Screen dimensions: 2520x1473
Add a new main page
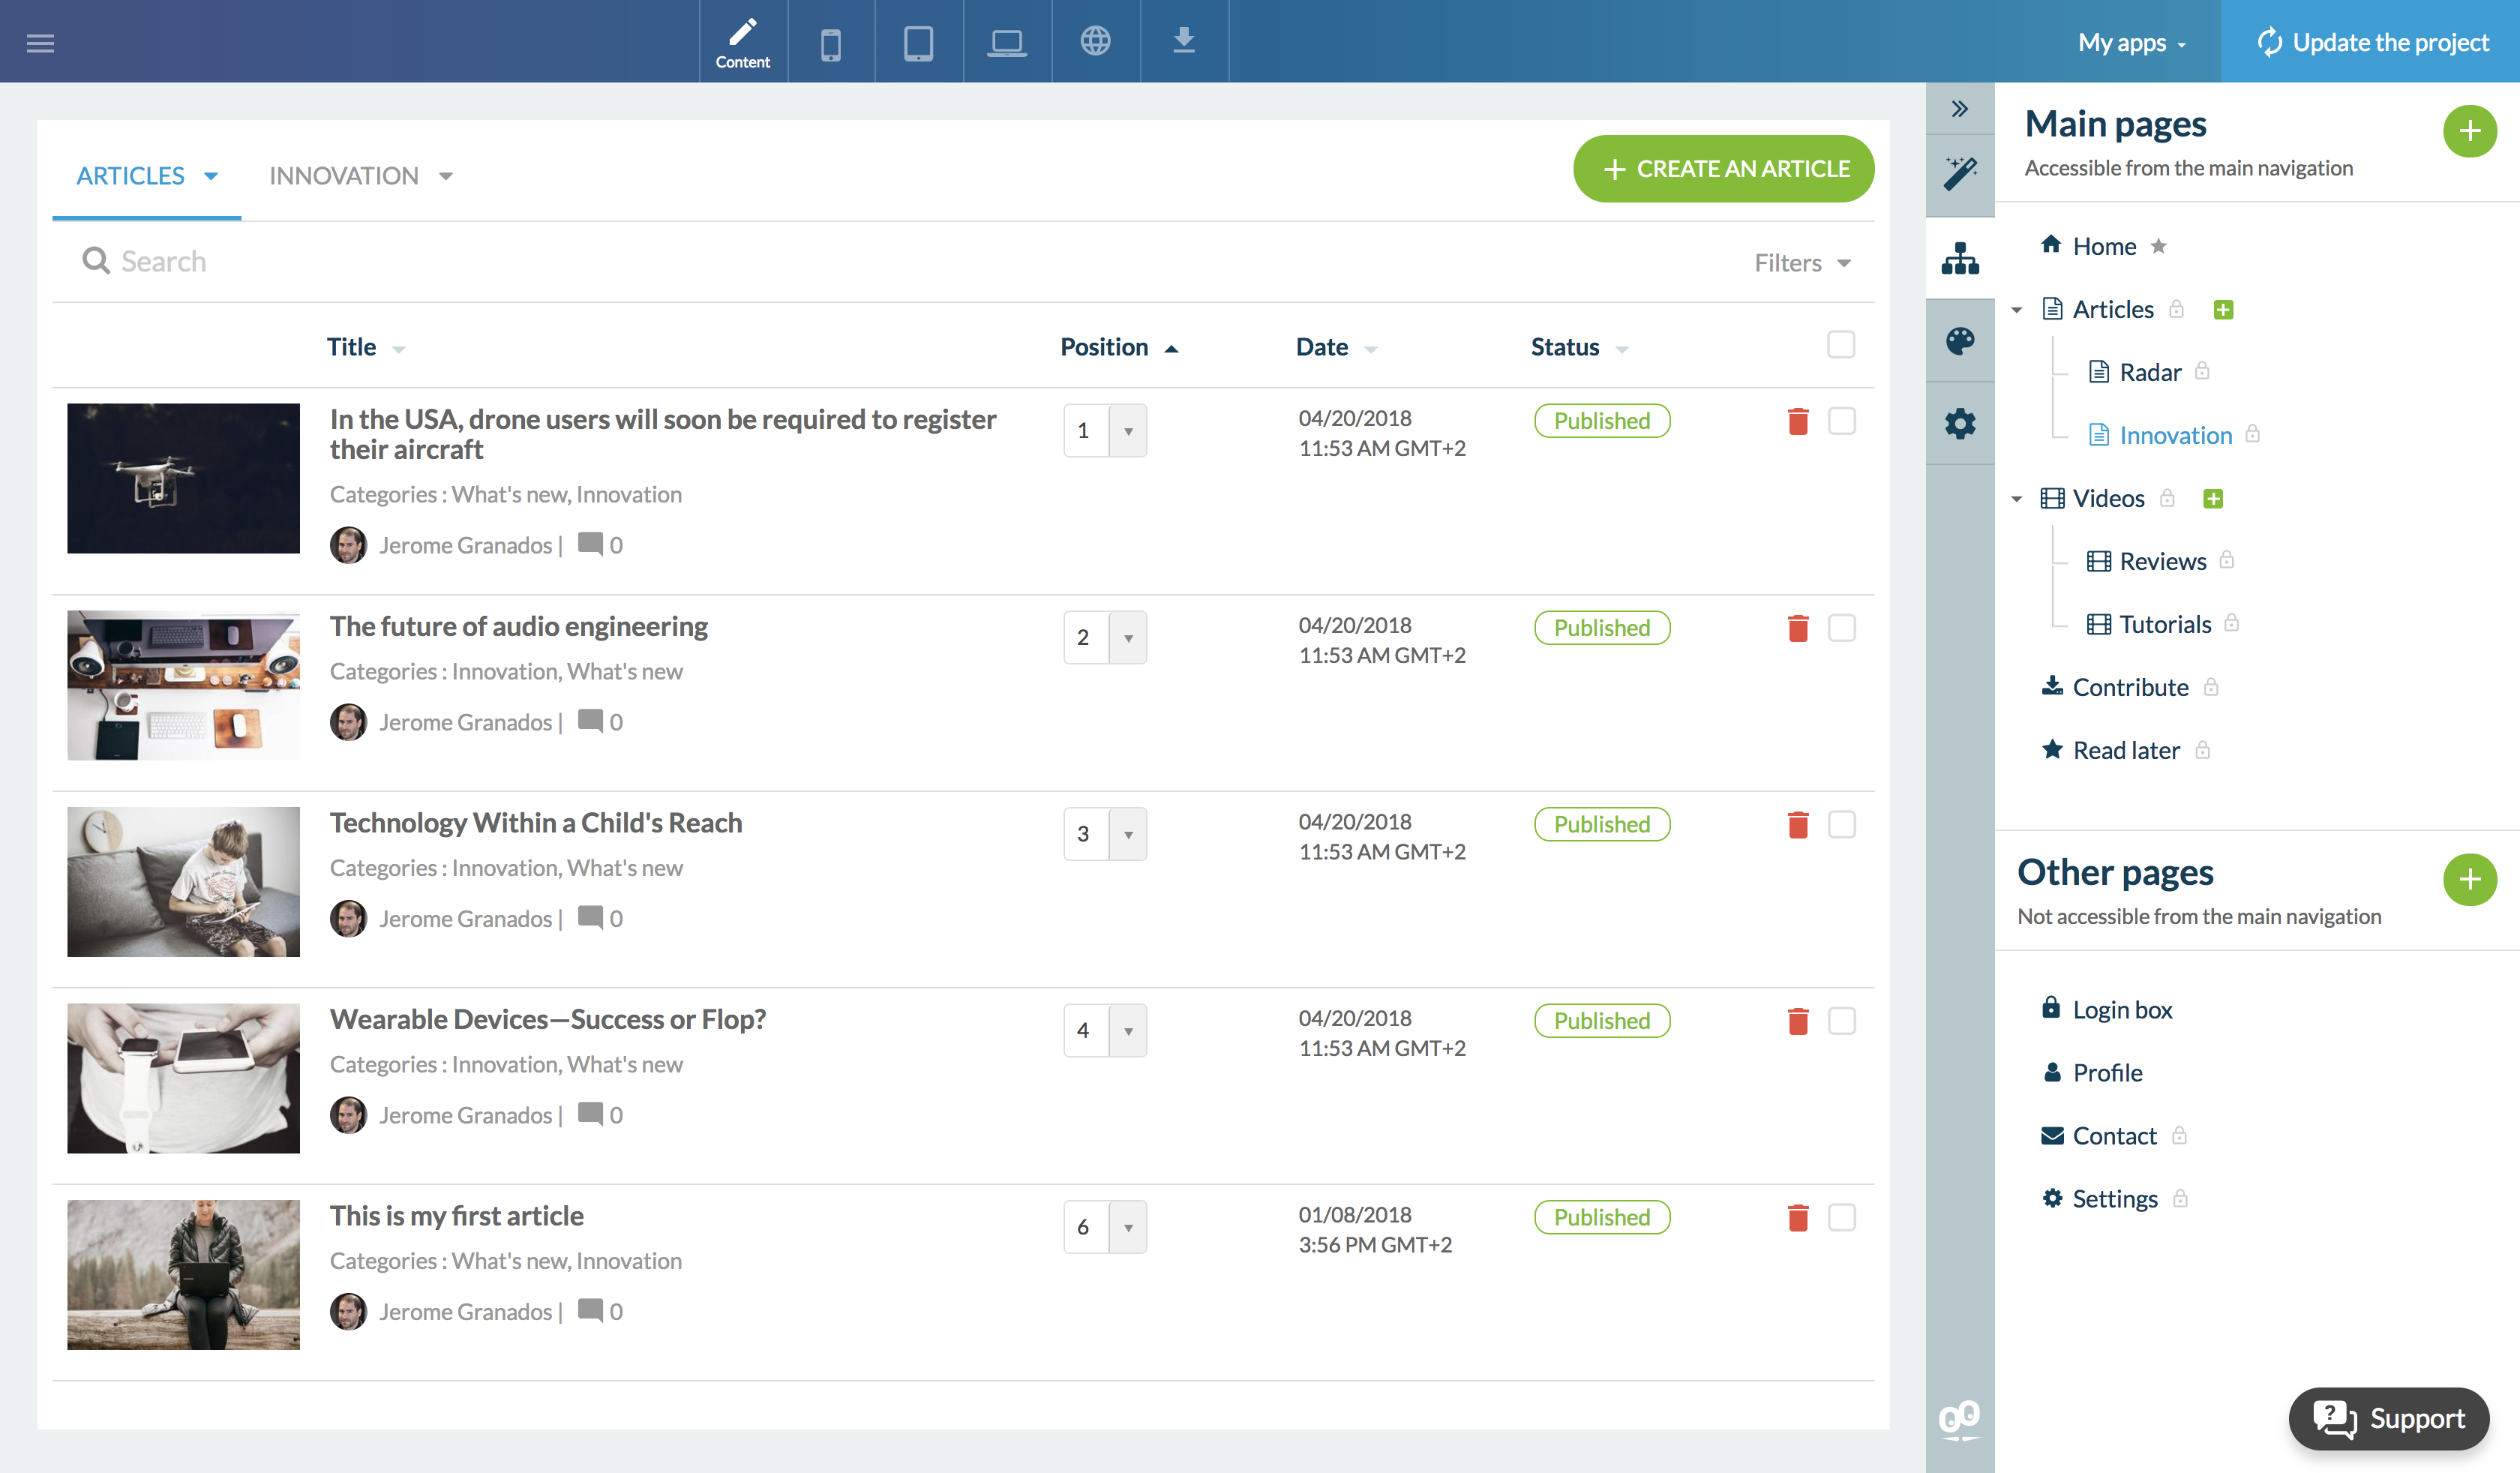coord(2468,131)
